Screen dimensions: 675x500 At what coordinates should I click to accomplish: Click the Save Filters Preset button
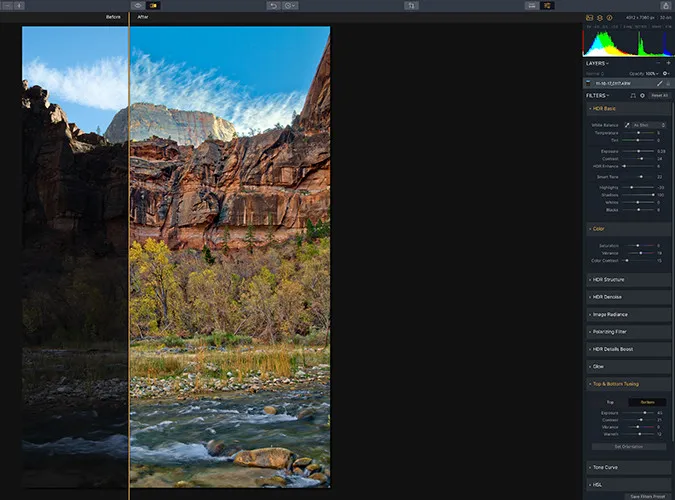click(647, 495)
